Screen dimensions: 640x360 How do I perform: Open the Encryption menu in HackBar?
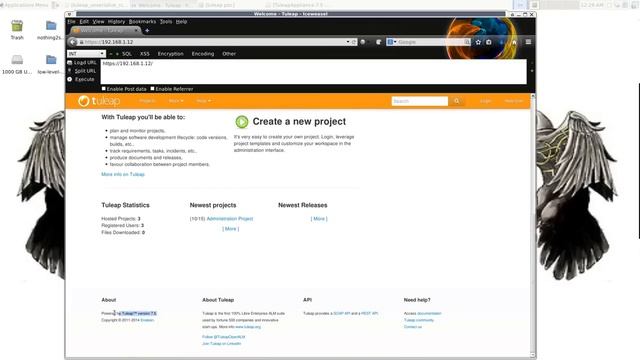(x=171, y=54)
